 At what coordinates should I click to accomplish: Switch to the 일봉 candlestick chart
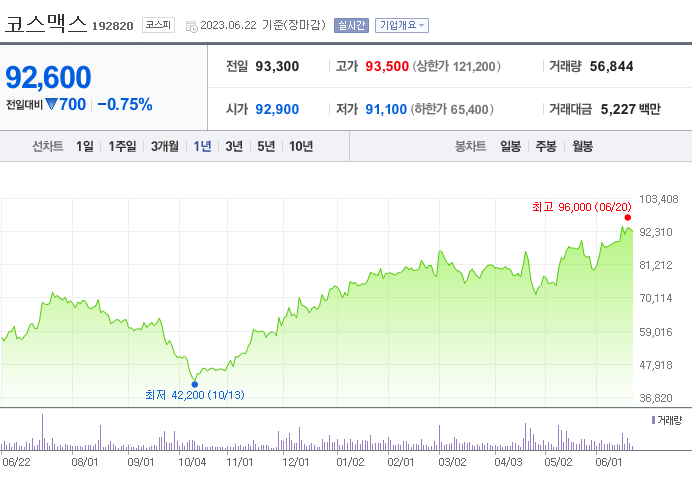pyautogui.click(x=510, y=146)
